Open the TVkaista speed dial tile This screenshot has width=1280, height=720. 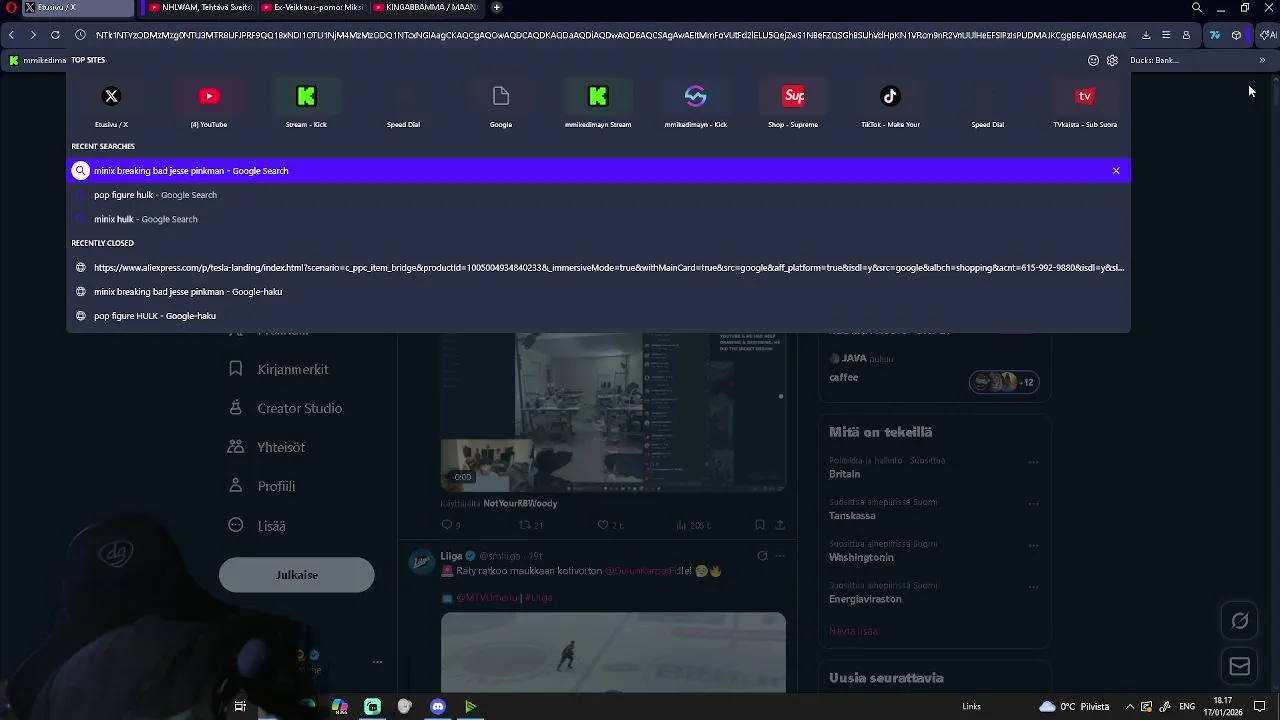[x=1085, y=105]
